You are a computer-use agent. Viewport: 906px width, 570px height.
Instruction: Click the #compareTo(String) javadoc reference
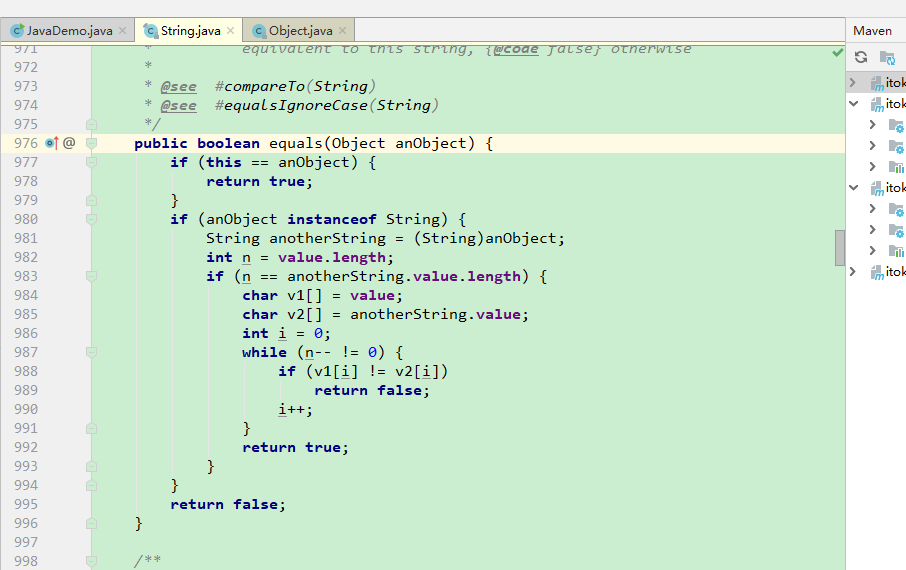295,86
